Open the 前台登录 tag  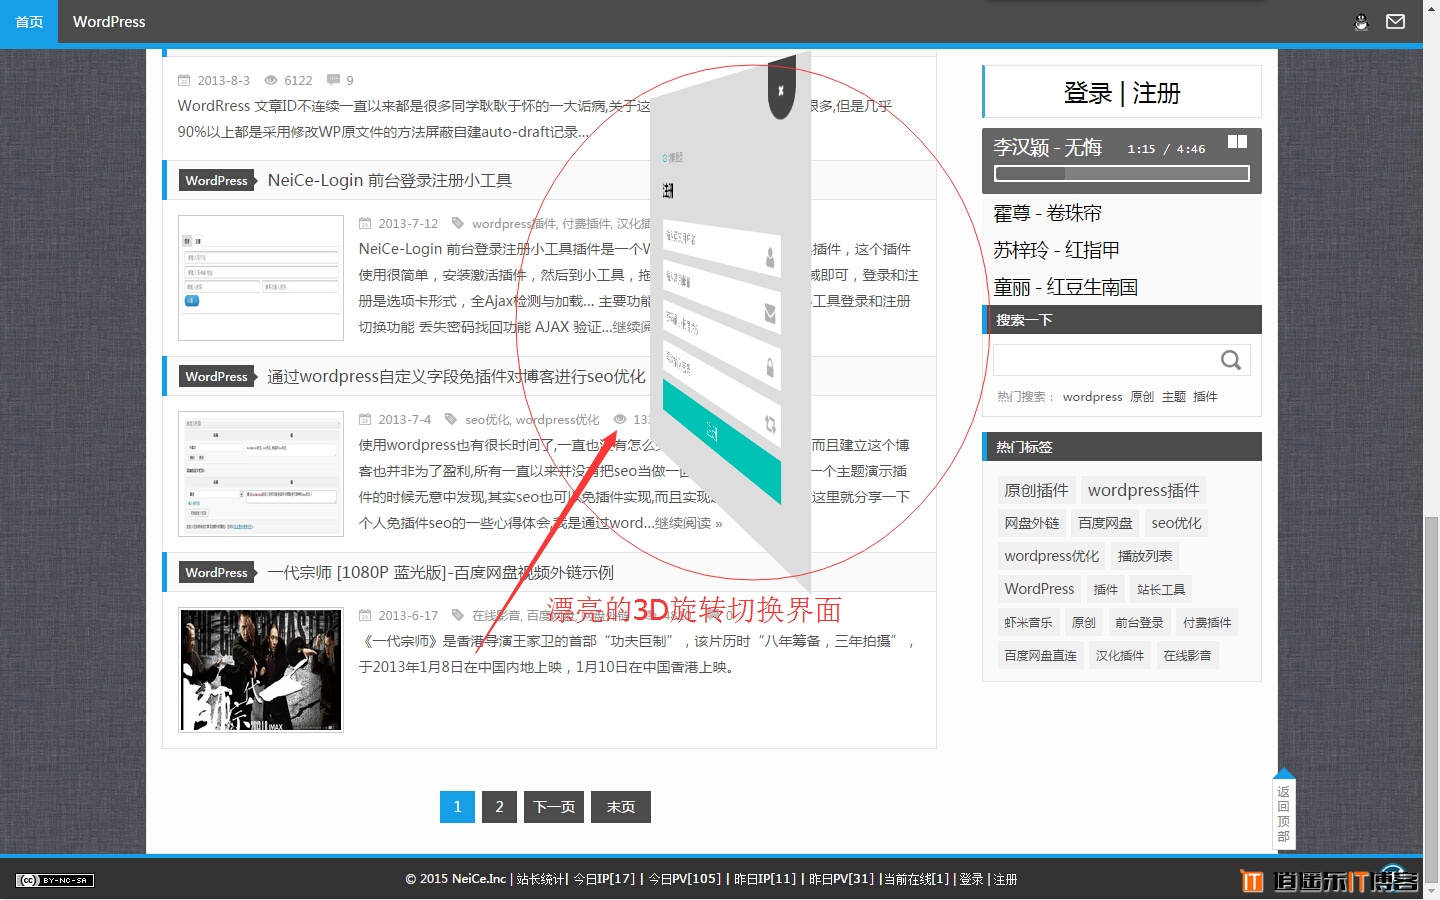[1140, 623]
